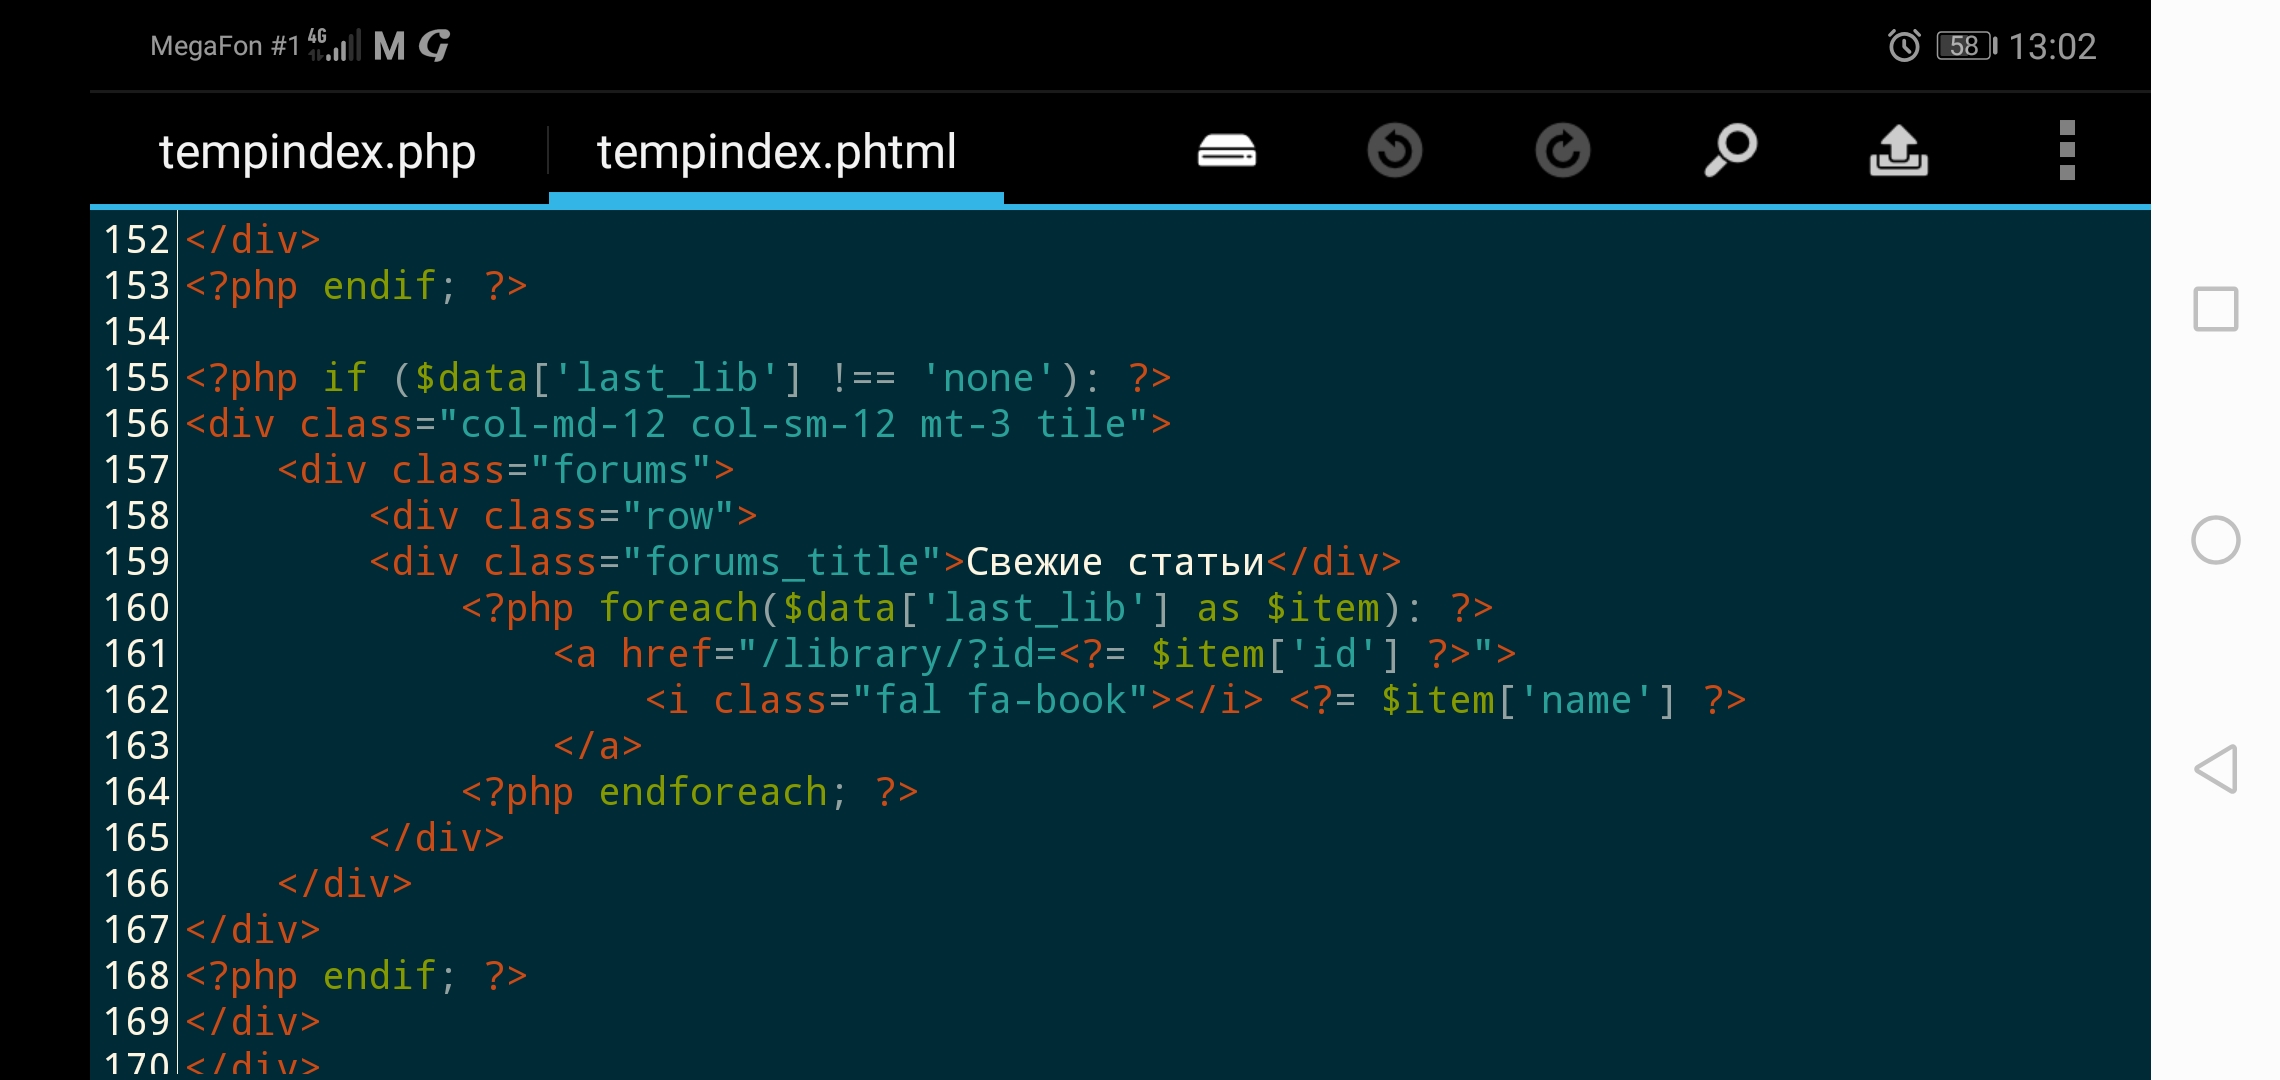Place cursor on line number 155
This screenshot has height=1080, width=2280.
coord(137,378)
